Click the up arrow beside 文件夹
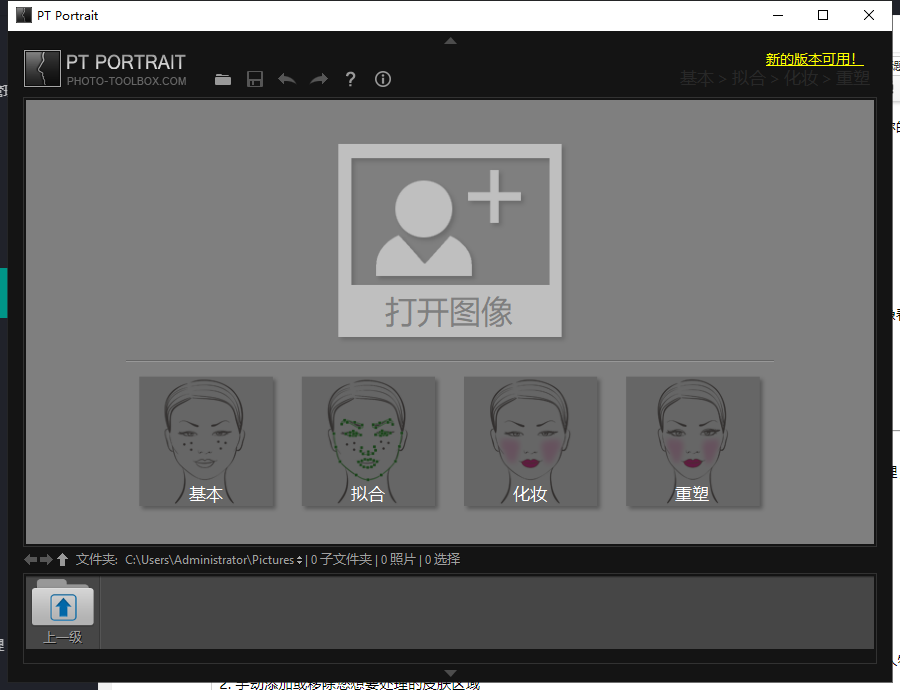The width and height of the screenshot is (900, 690). [x=62, y=560]
